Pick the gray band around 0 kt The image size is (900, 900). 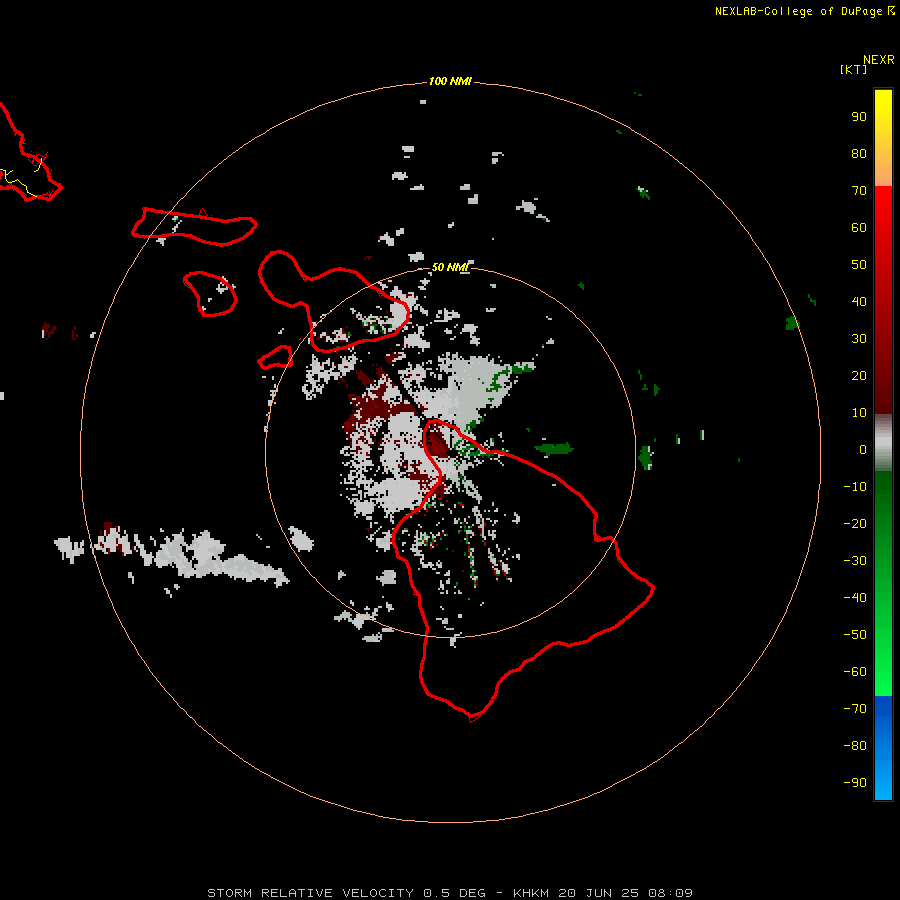coord(883,443)
